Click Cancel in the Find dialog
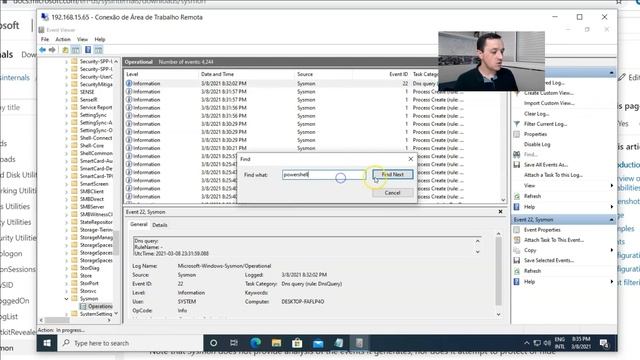Screen dimensions: 640x360 [393, 193]
